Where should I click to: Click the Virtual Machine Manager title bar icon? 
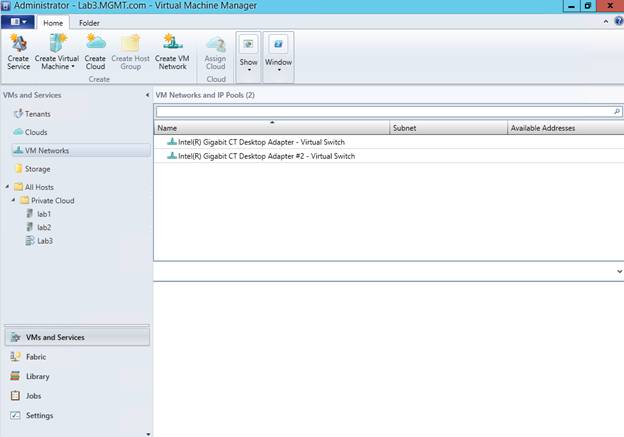[x=6, y=6]
